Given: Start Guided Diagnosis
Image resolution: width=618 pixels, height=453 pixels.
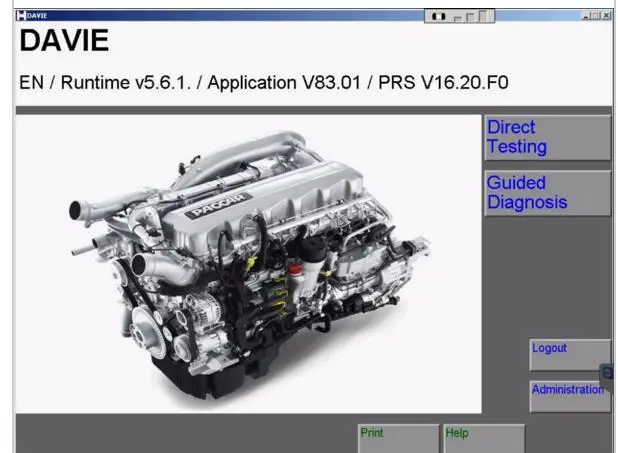Looking at the screenshot, I should click(548, 193).
